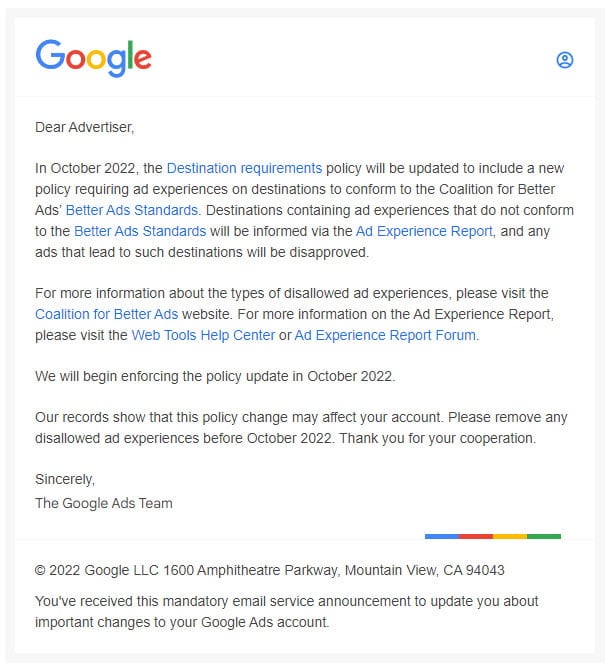Click the 'Our records show' paragraph
The image size is (611, 671).
point(301,428)
